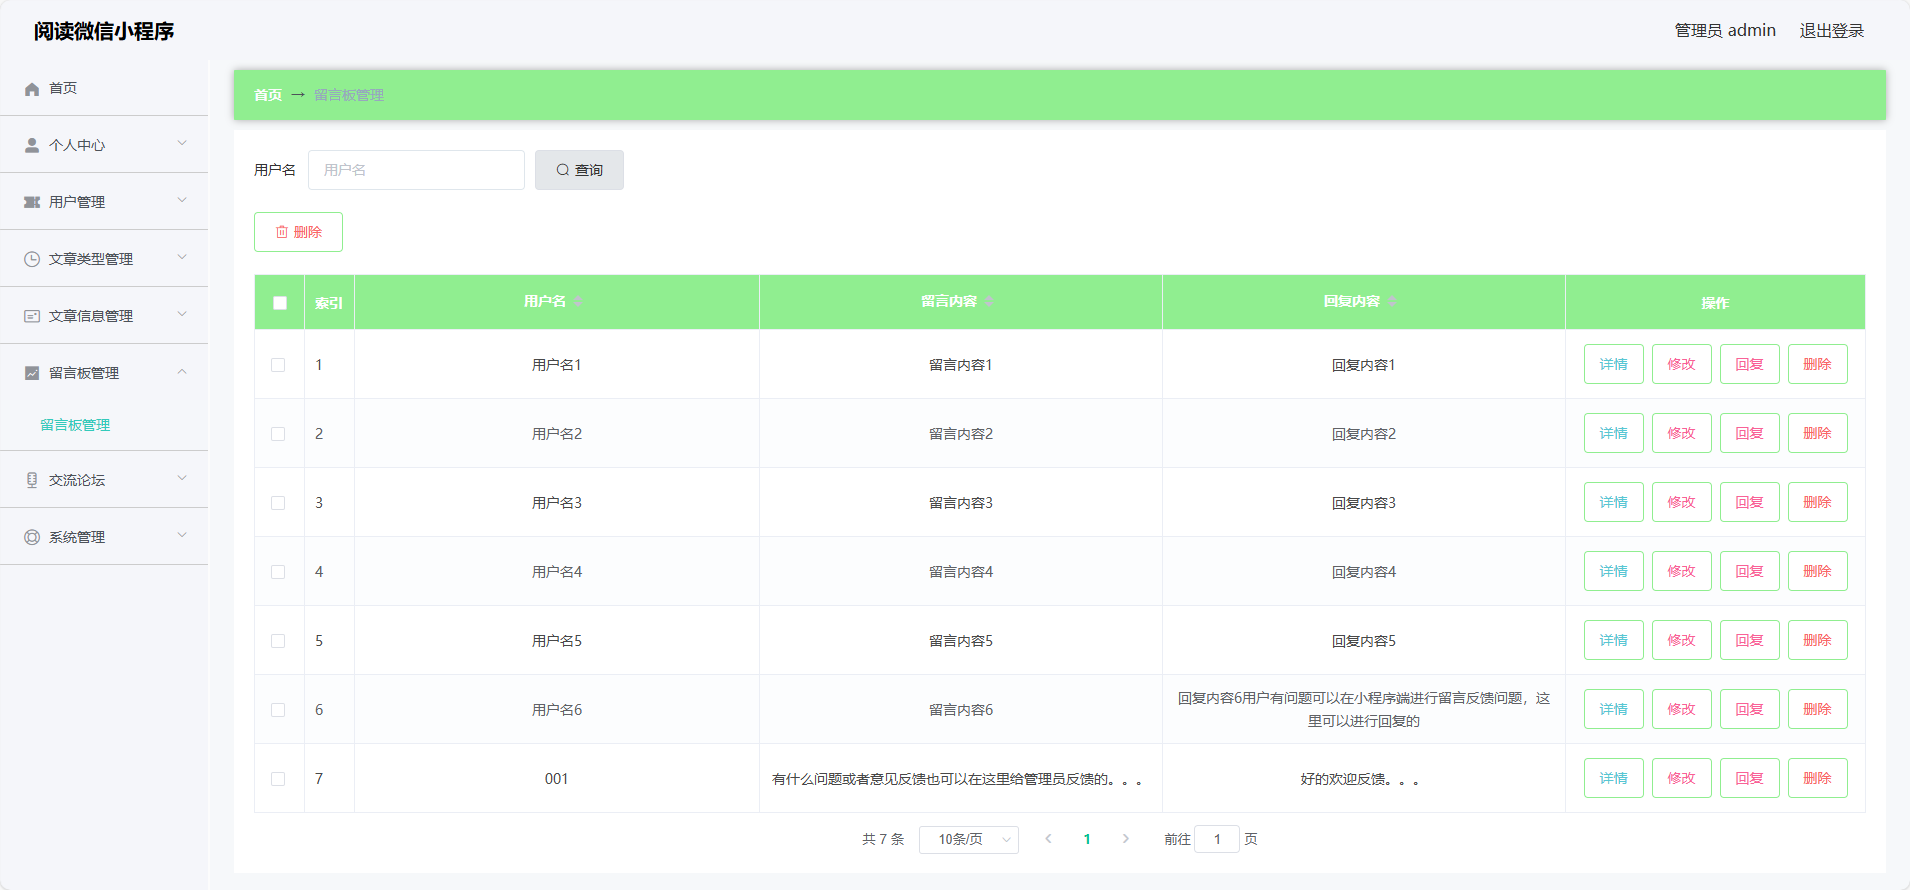Open 详情 for the 用户名1 row
This screenshot has height=890, width=1910.
click(1613, 364)
